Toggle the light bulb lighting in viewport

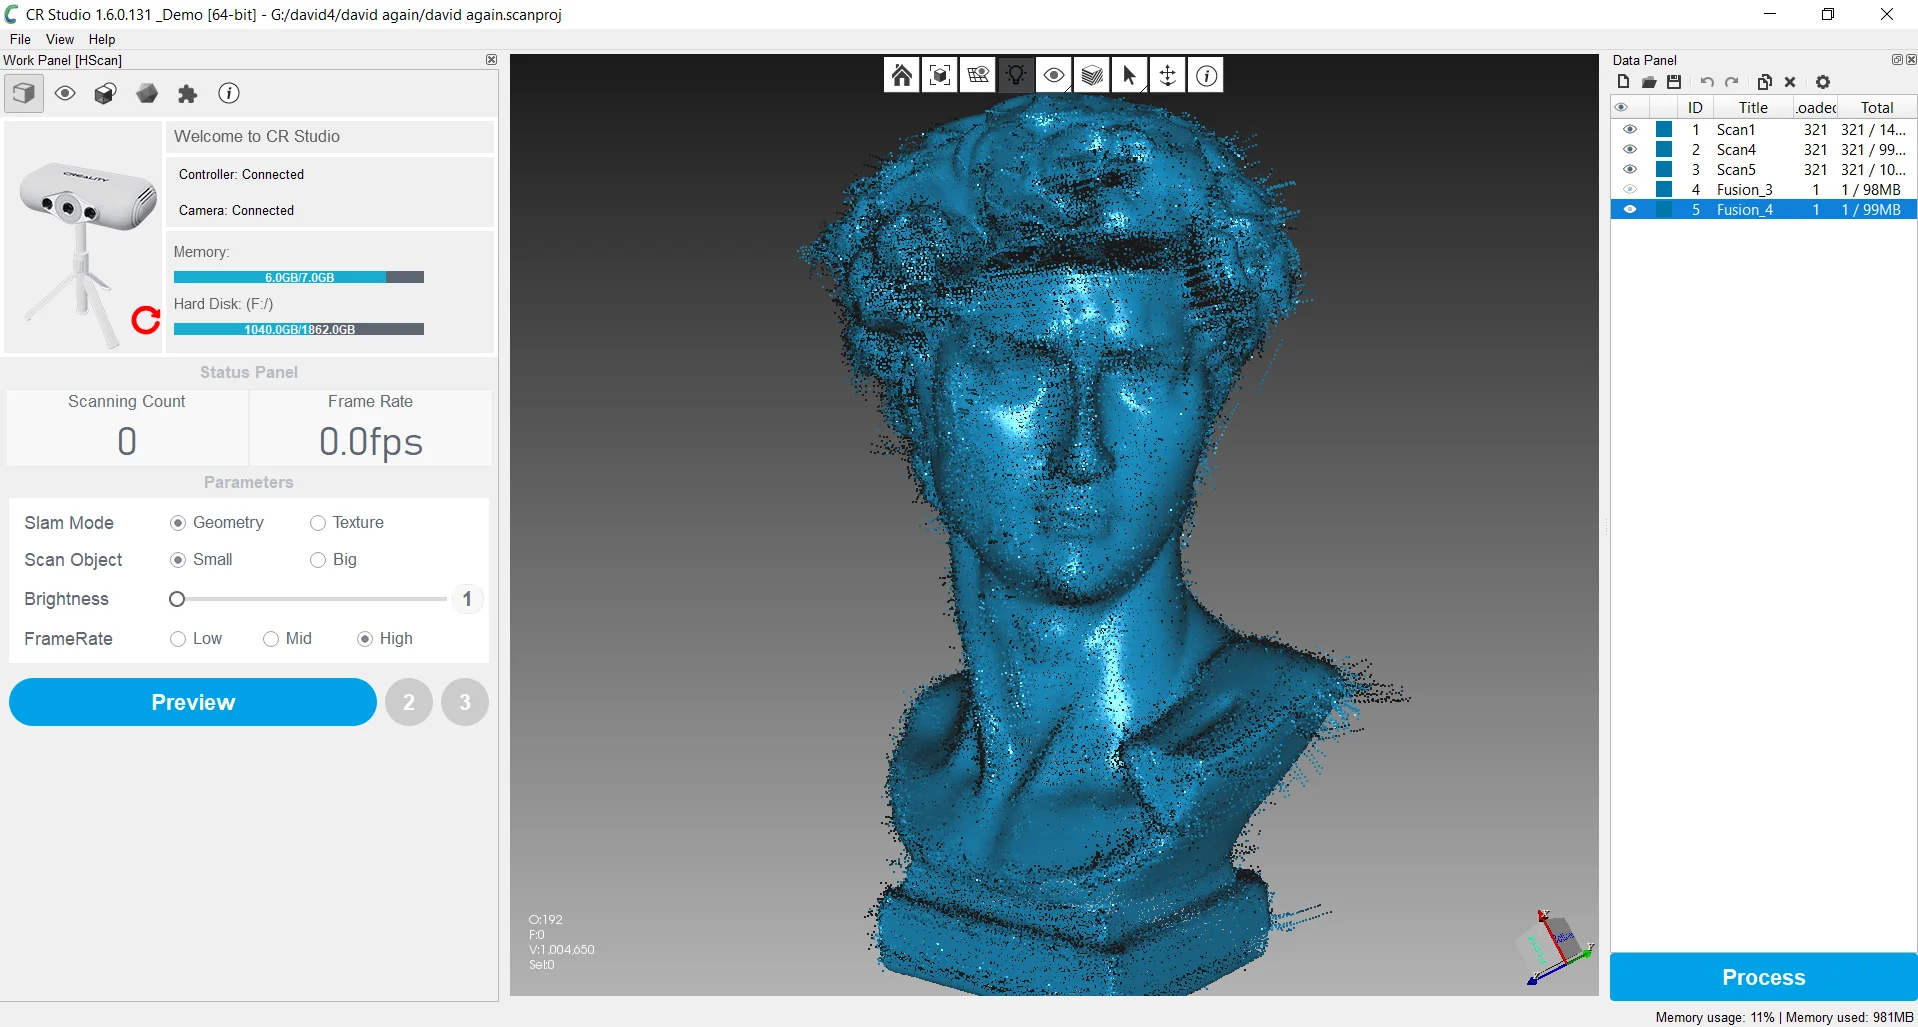click(1016, 75)
